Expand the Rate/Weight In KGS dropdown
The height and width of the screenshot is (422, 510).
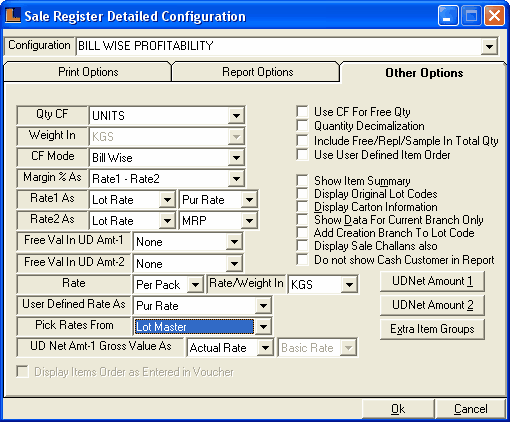tap(349, 284)
